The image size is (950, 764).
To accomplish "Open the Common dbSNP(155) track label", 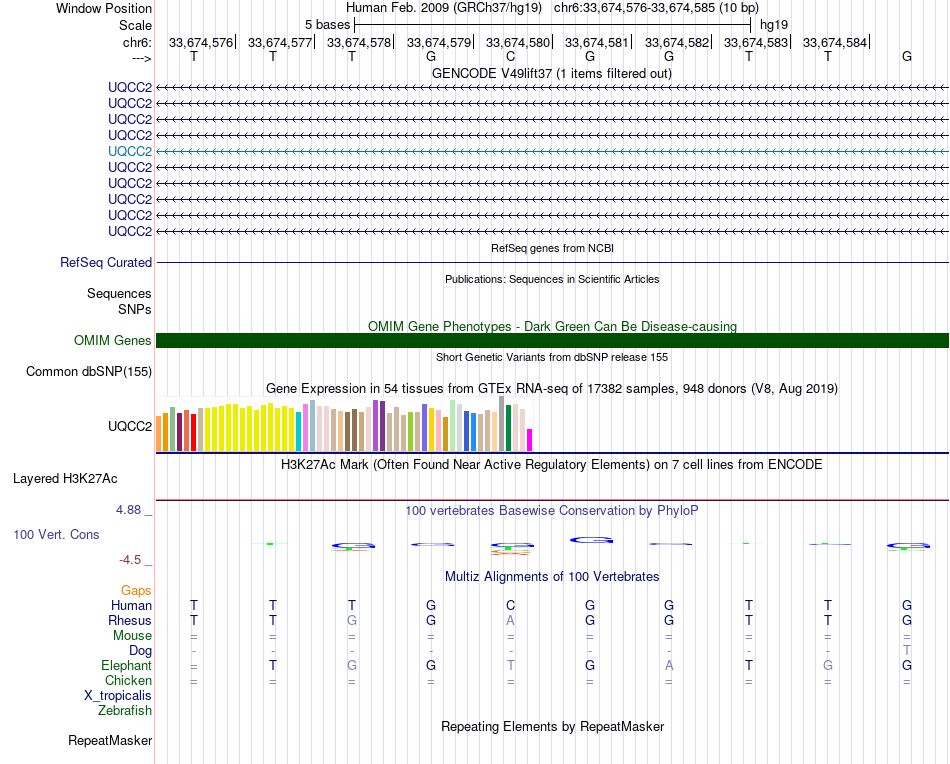I will (89, 371).
